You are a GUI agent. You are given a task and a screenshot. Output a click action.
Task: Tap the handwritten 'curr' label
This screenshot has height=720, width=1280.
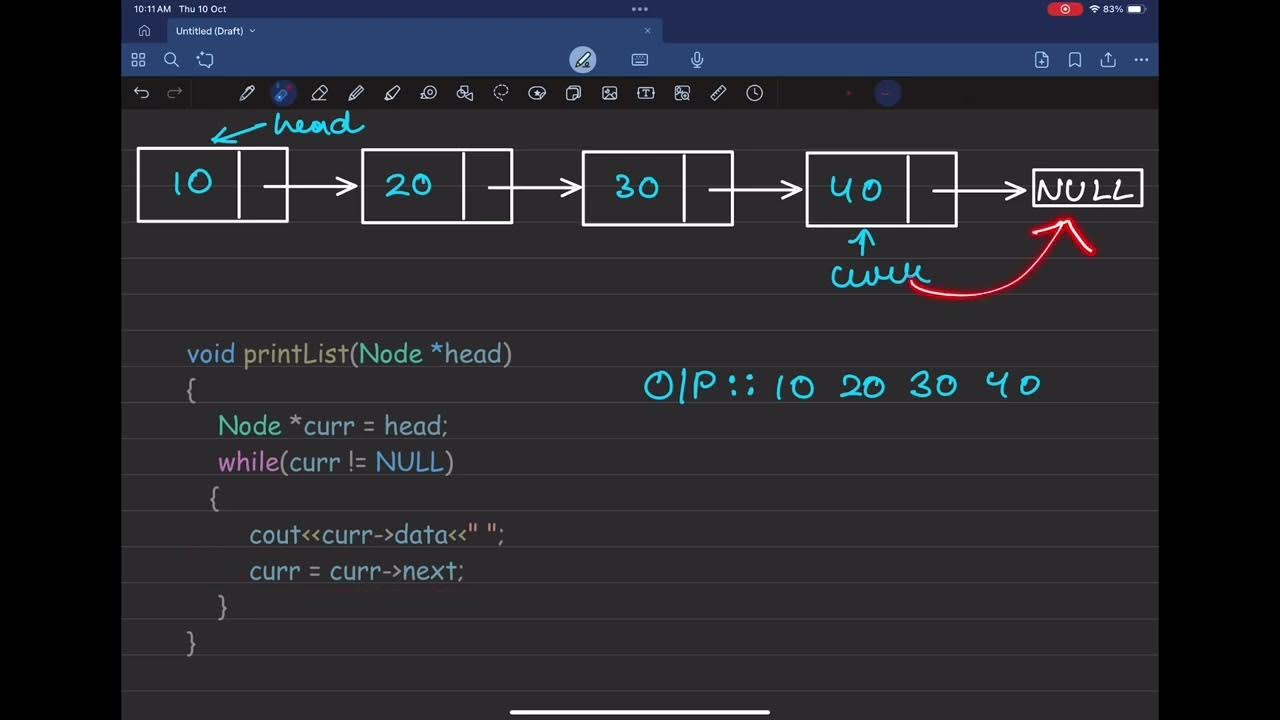[880, 274]
